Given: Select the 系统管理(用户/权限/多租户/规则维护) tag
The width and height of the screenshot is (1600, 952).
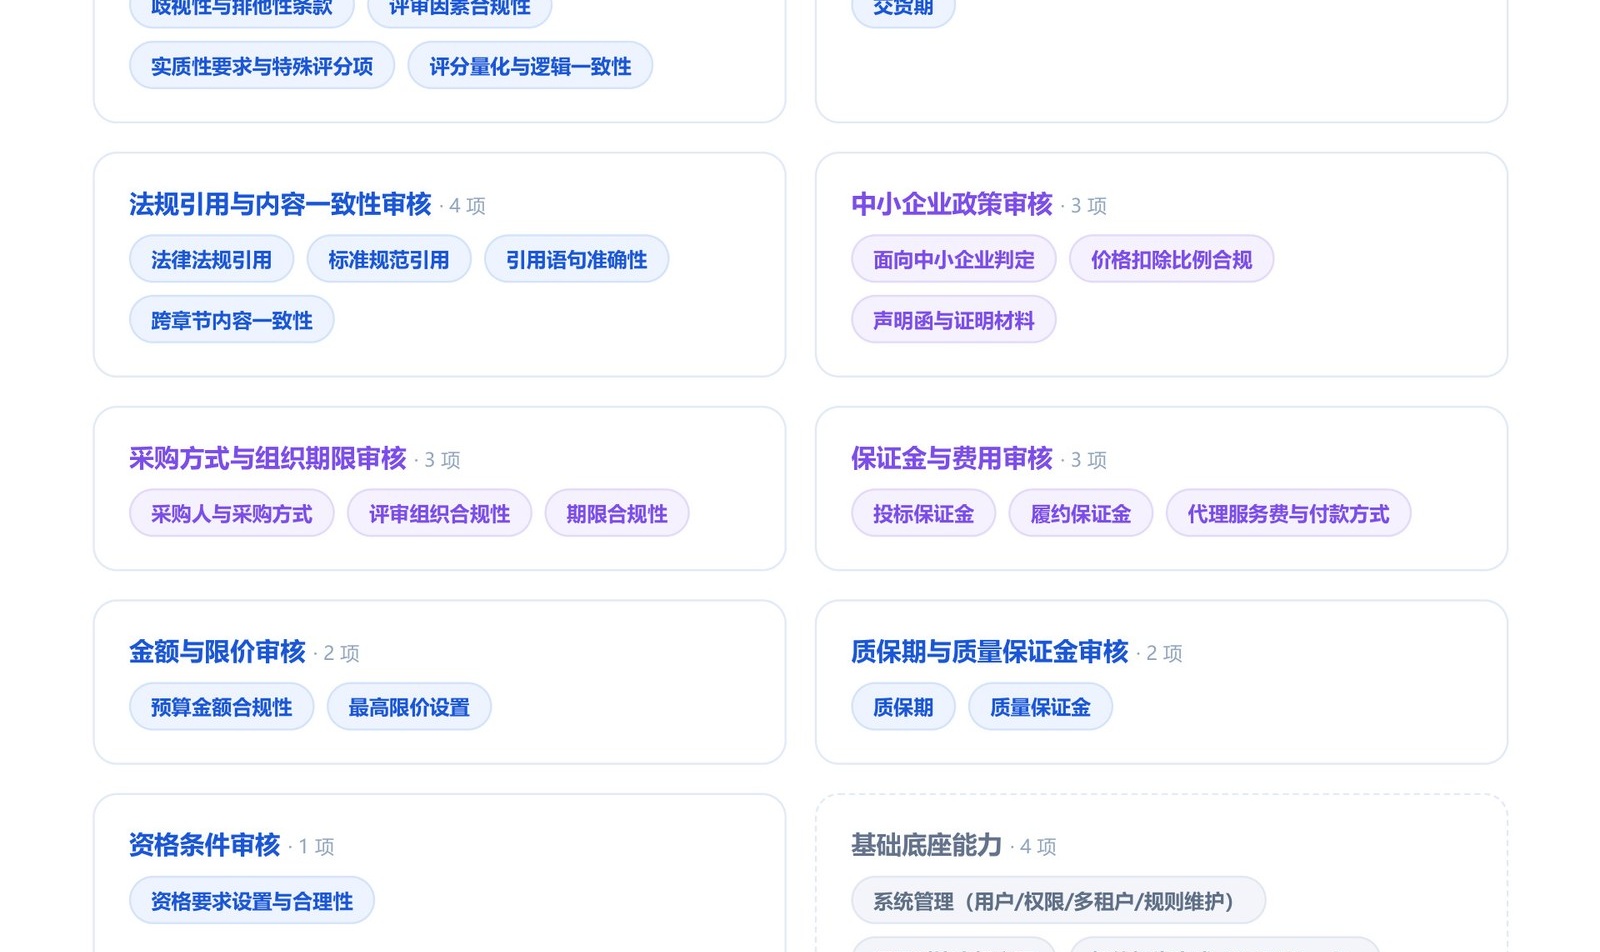Looking at the screenshot, I should point(1058,901).
